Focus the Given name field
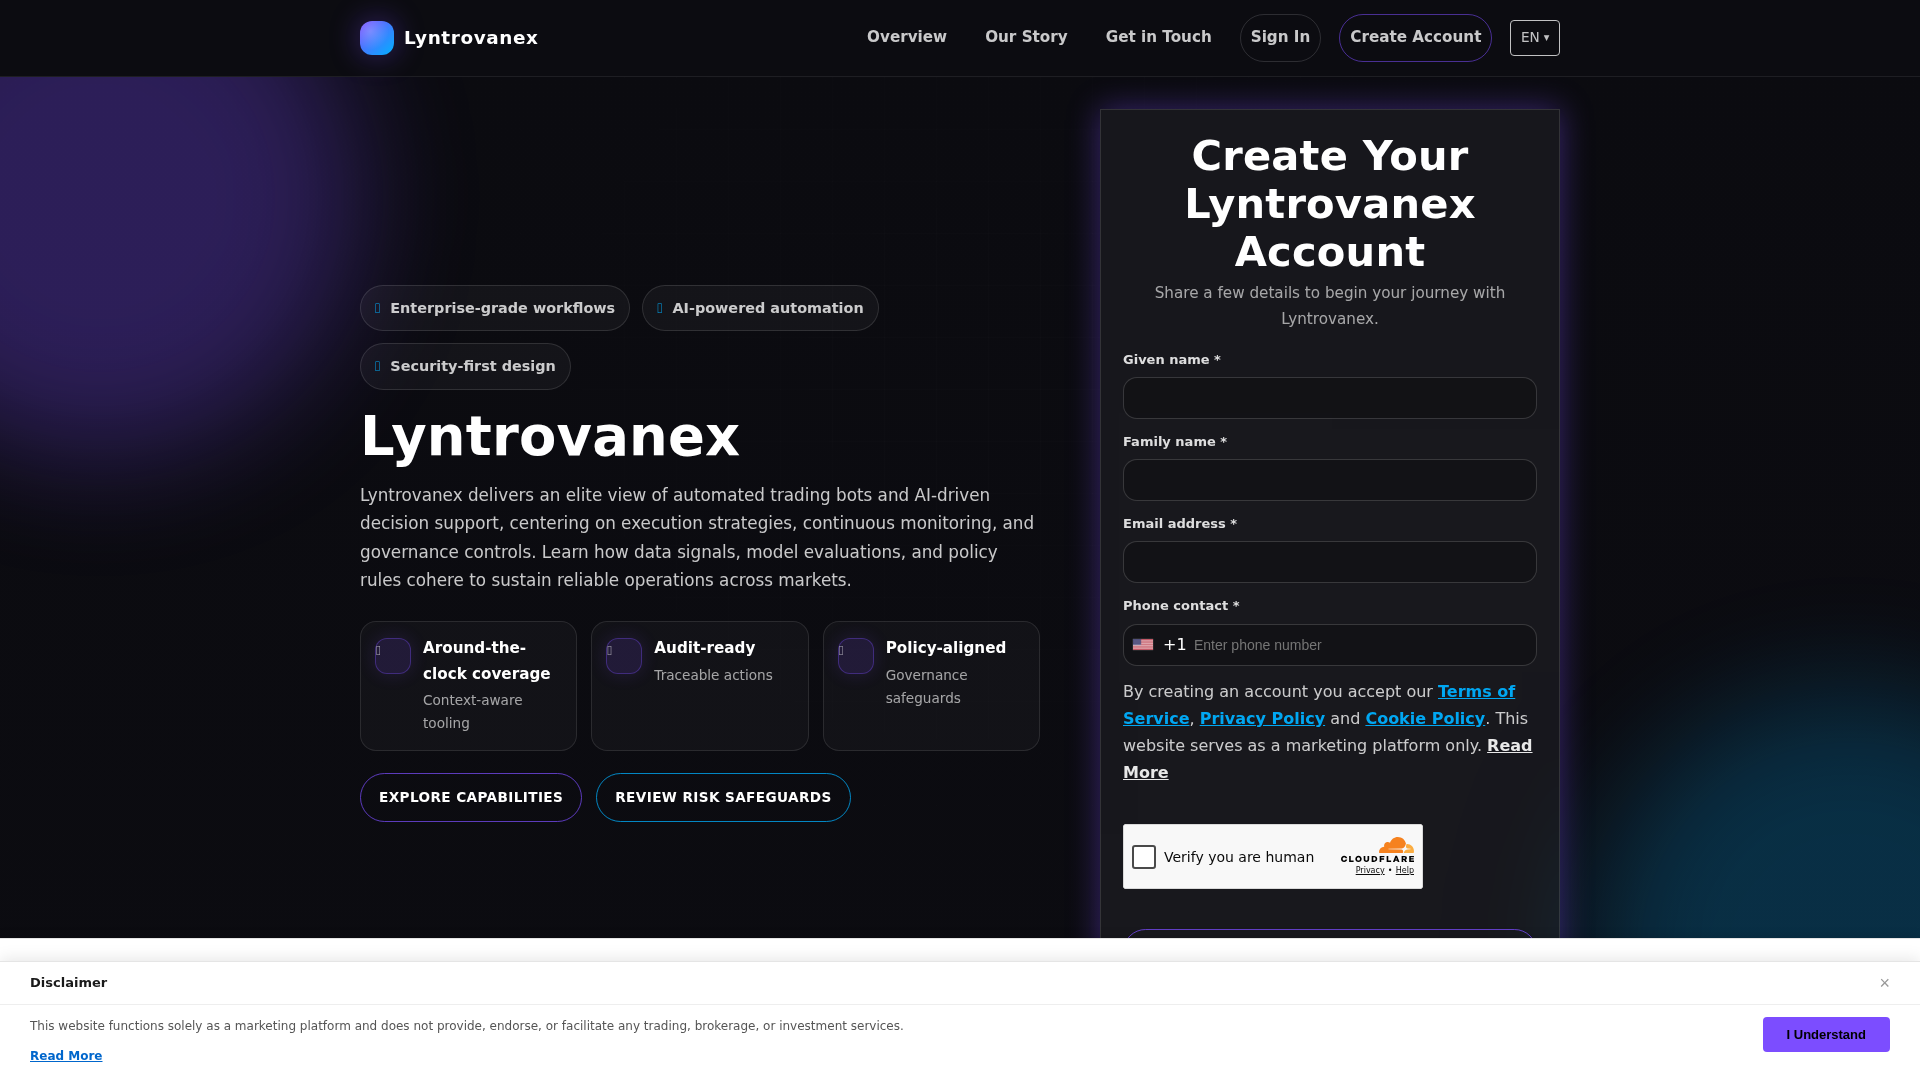 pos(1330,398)
